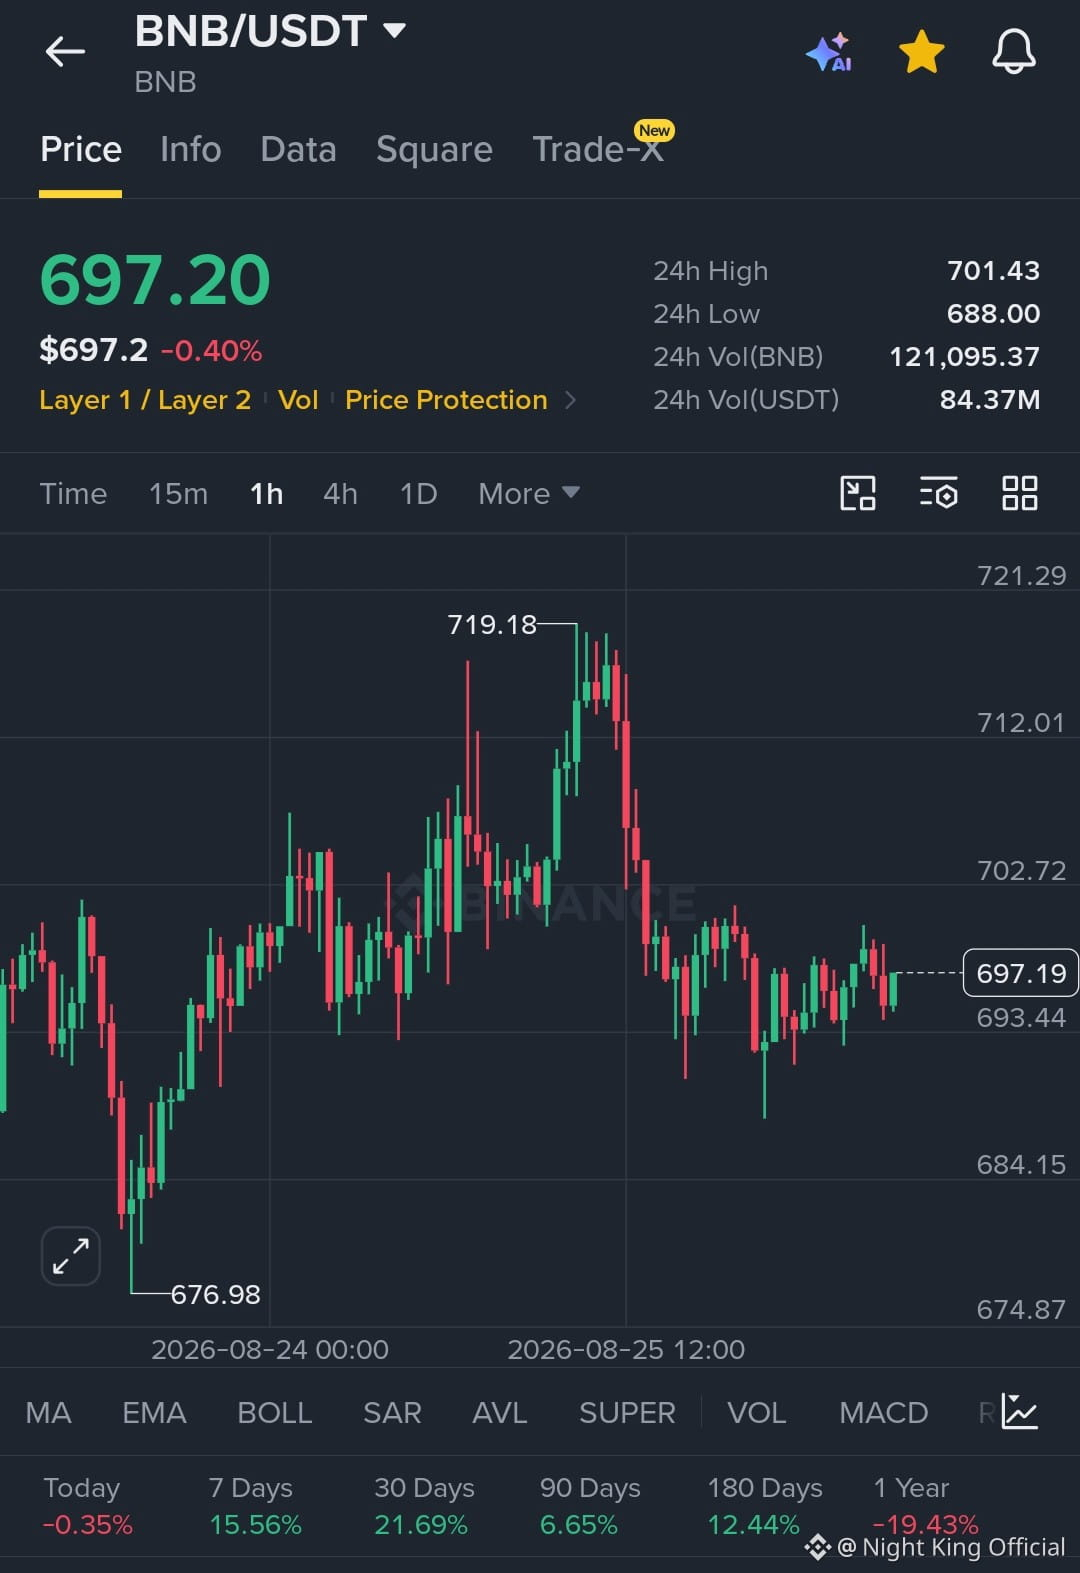Open indicator settings chart icon

[x=1019, y=1412]
